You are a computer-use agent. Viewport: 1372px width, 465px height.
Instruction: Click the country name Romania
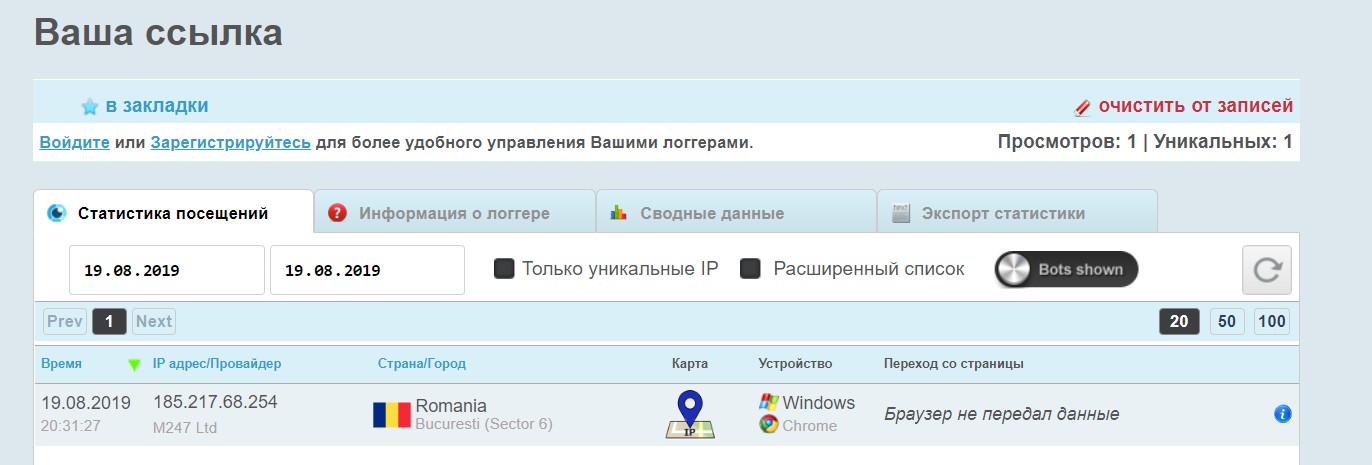451,405
